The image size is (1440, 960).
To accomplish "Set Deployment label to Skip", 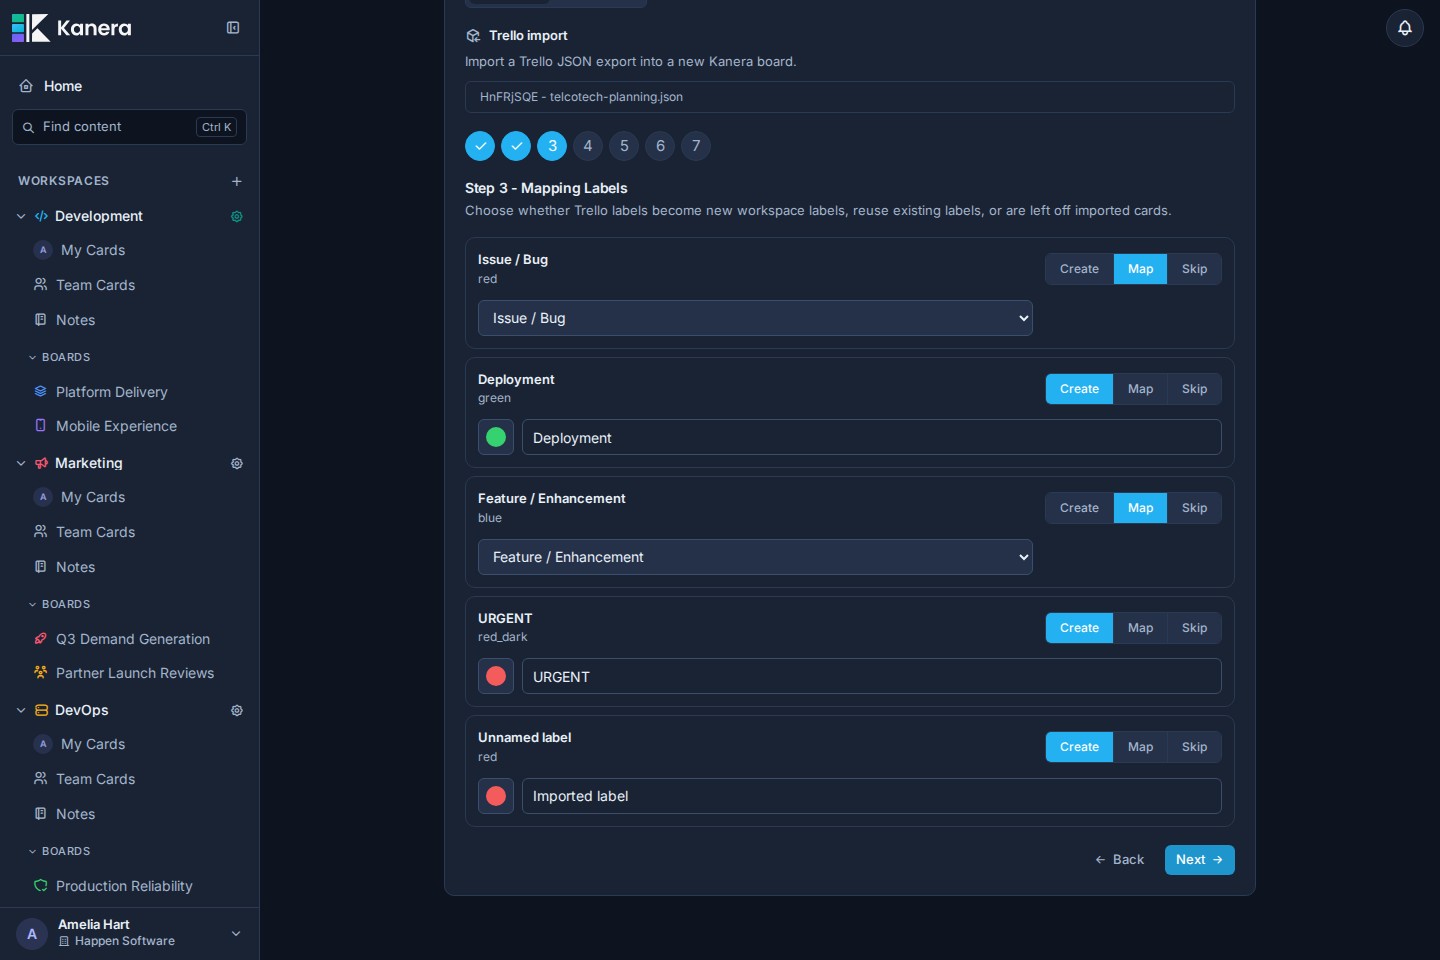I will (1194, 389).
